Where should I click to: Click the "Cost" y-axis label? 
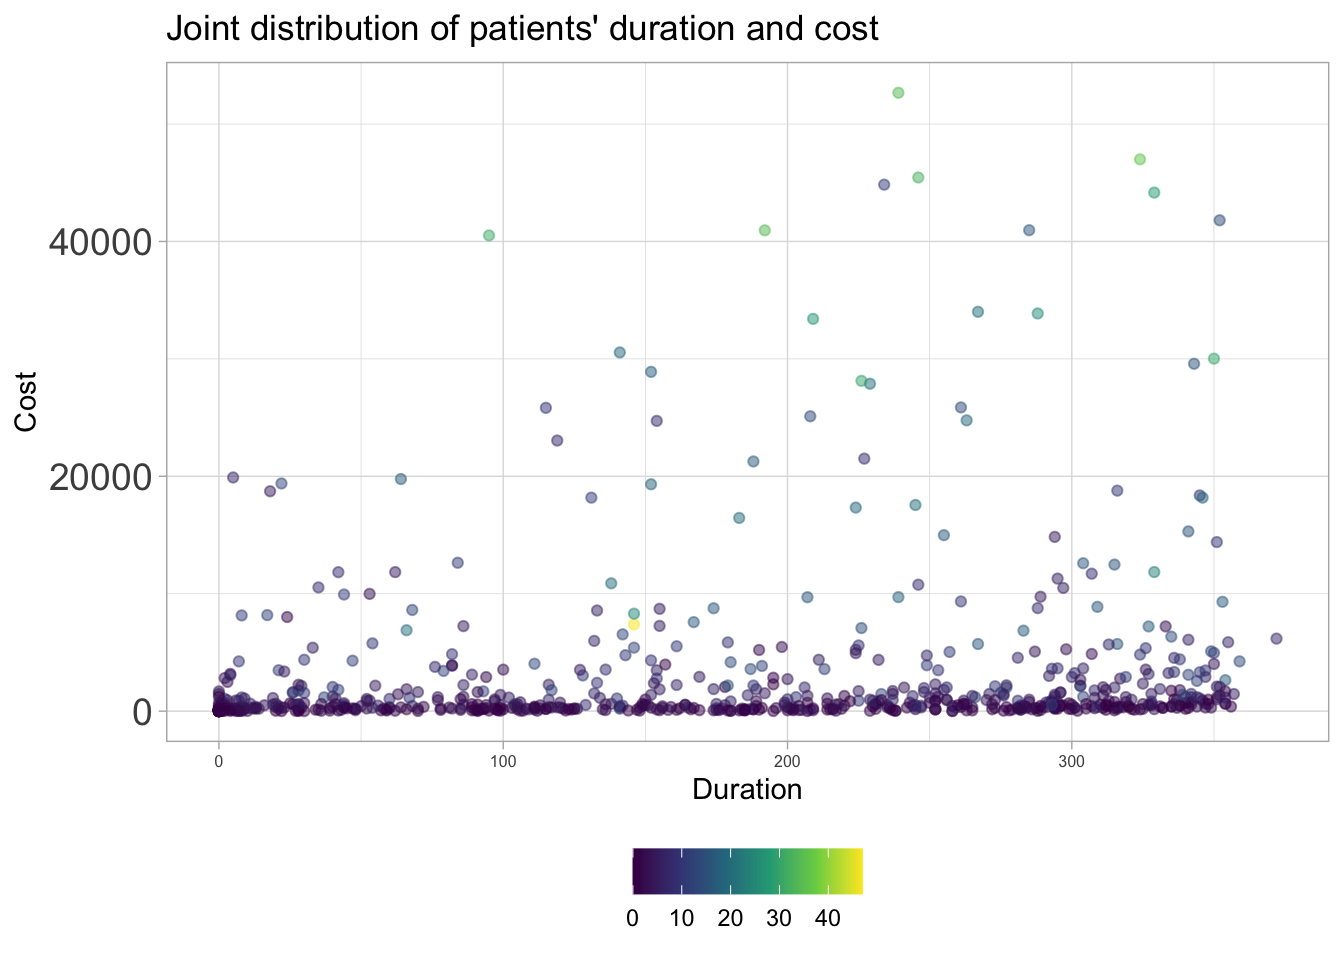26,402
